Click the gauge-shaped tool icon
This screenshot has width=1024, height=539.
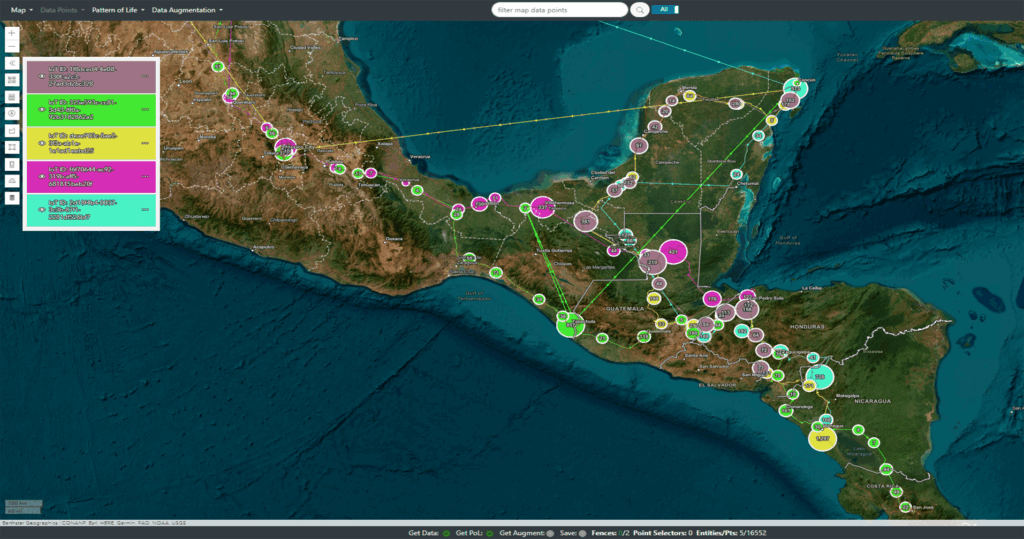(12, 181)
